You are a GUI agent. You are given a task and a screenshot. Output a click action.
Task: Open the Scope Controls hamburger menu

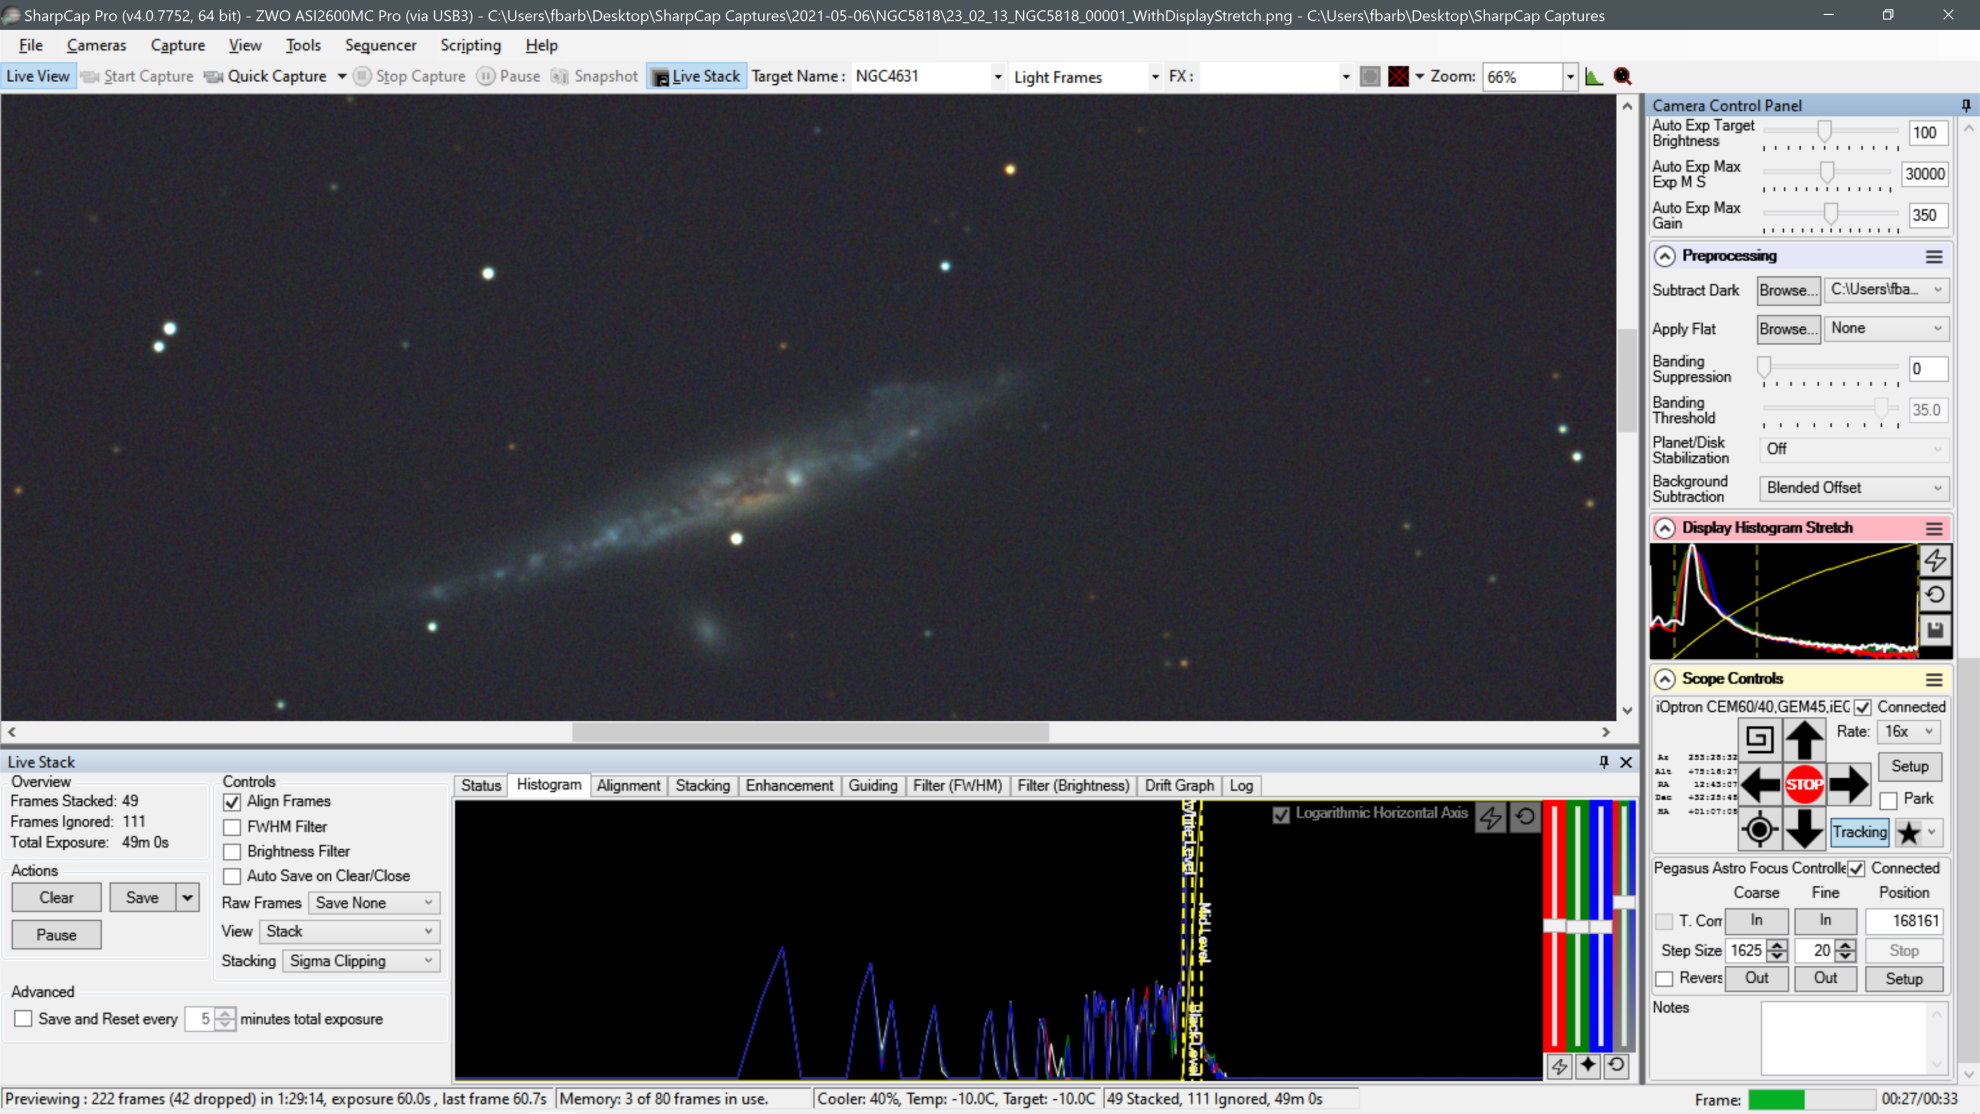coord(1934,680)
